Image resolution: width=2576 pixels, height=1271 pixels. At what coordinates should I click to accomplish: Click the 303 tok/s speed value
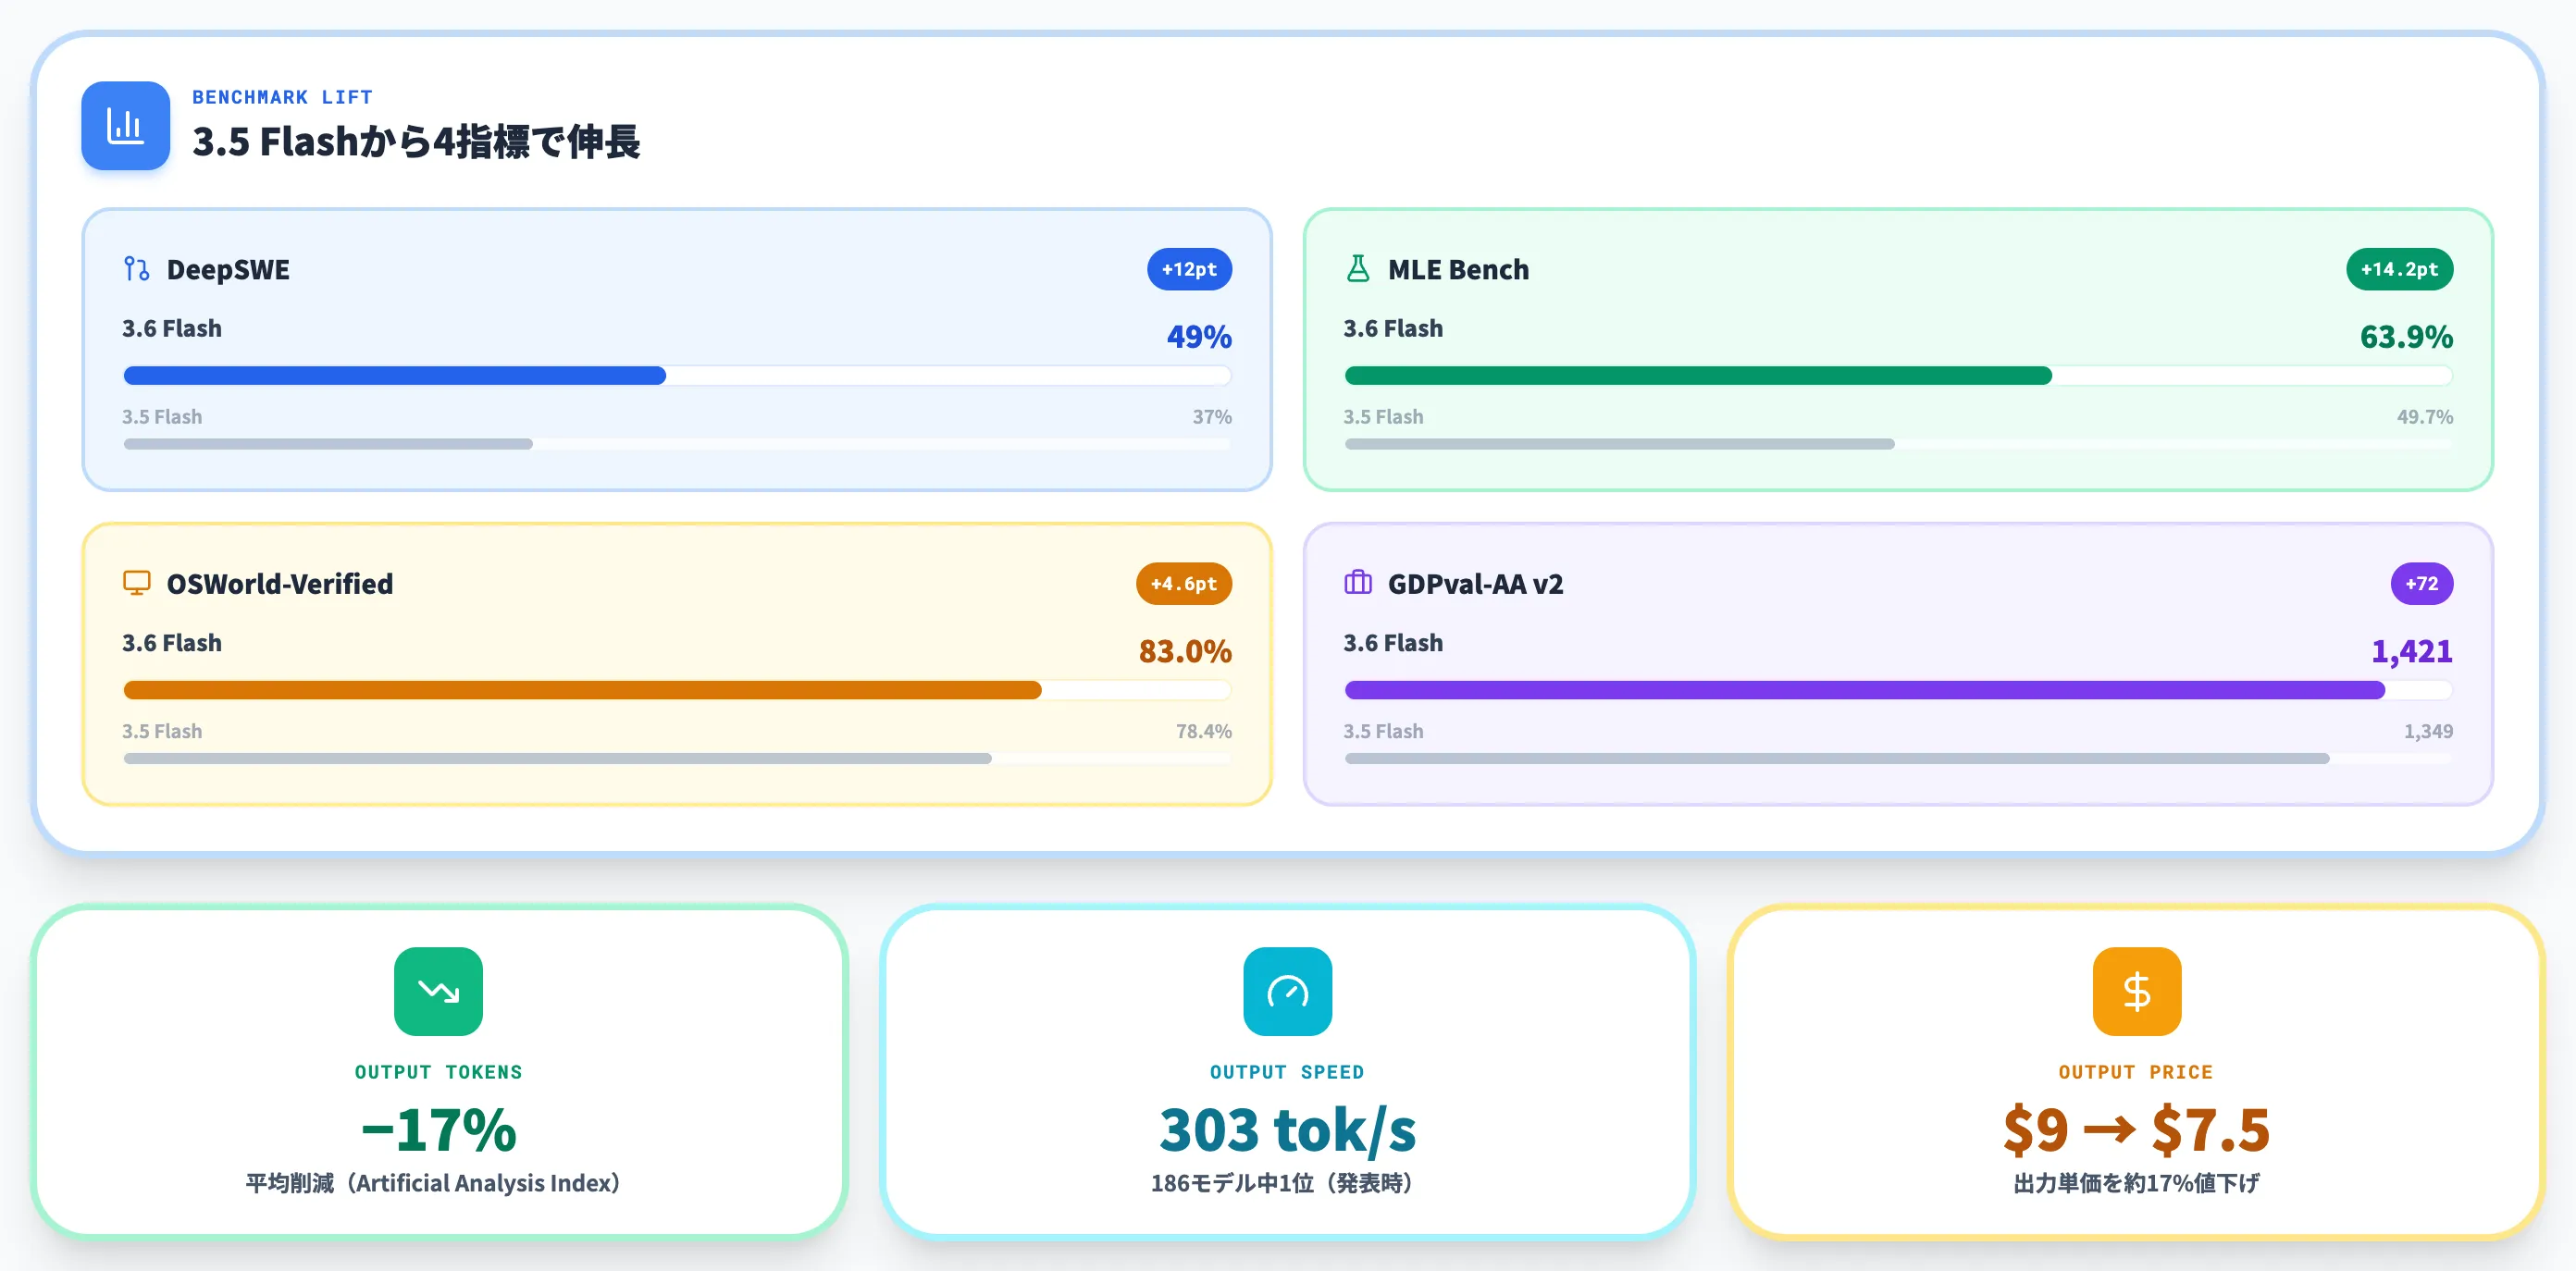pos(1287,1130)
